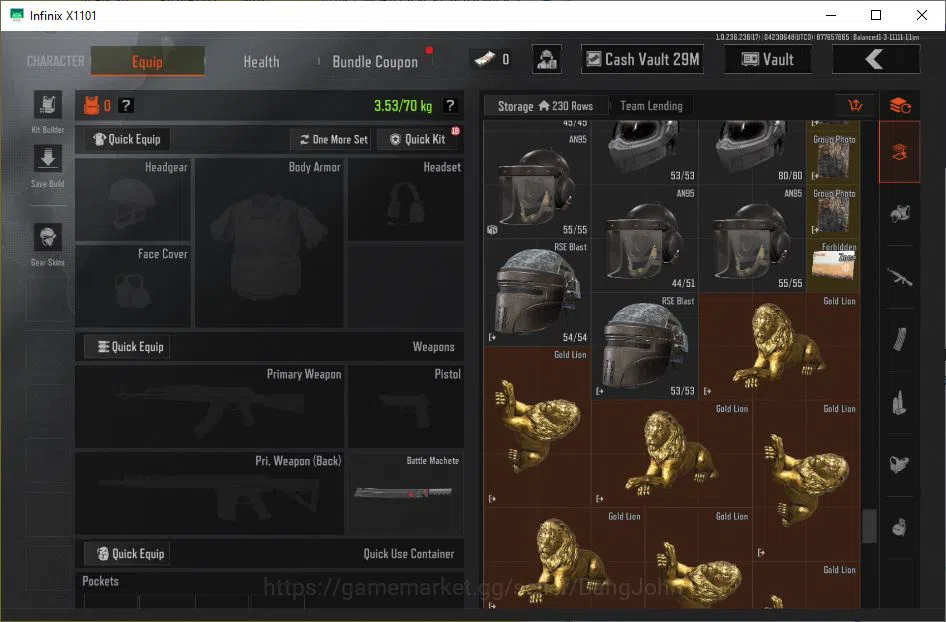Image resolution: width=946 pixels, height=622 pixels.
Task: Click the Quick Kit button
Action: 417,139
